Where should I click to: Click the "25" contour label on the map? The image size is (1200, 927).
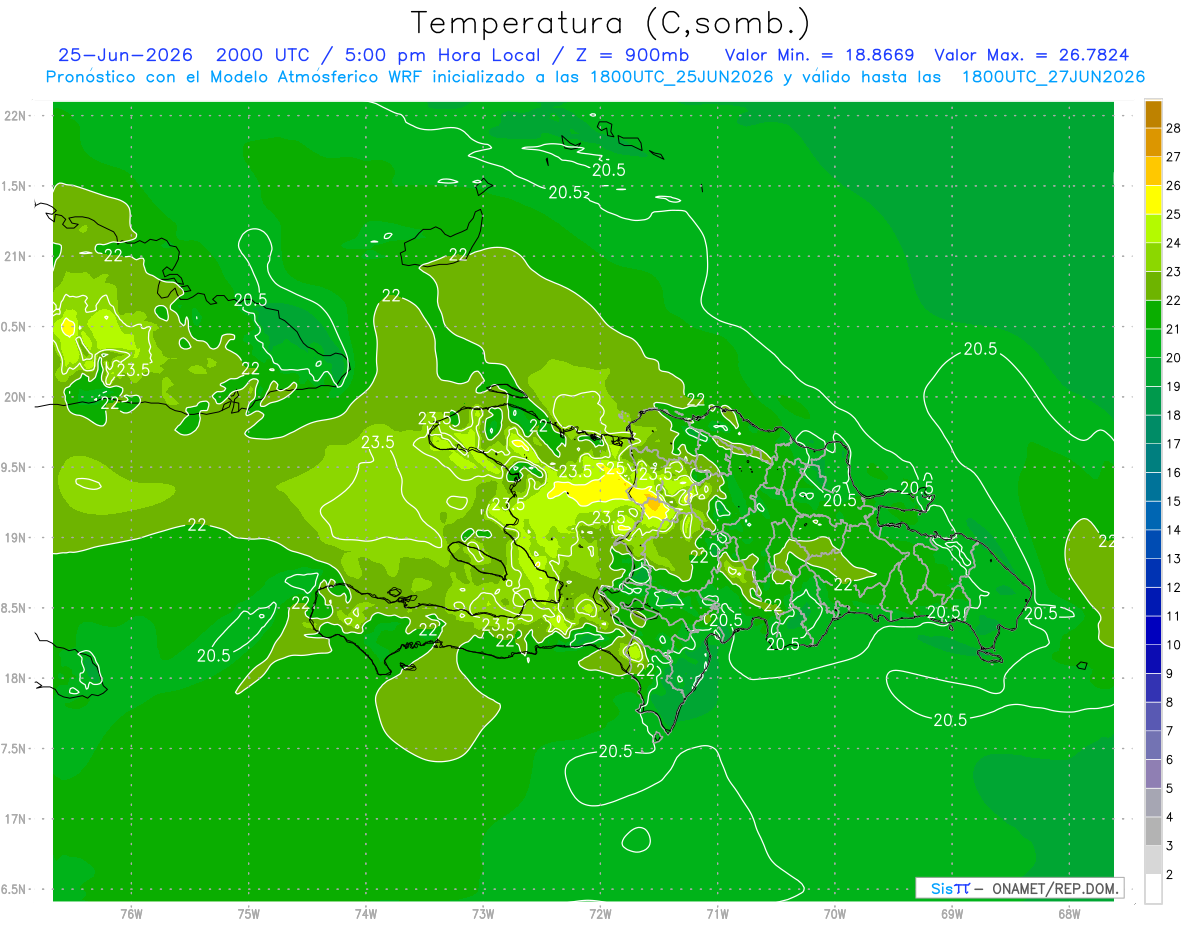616,469
